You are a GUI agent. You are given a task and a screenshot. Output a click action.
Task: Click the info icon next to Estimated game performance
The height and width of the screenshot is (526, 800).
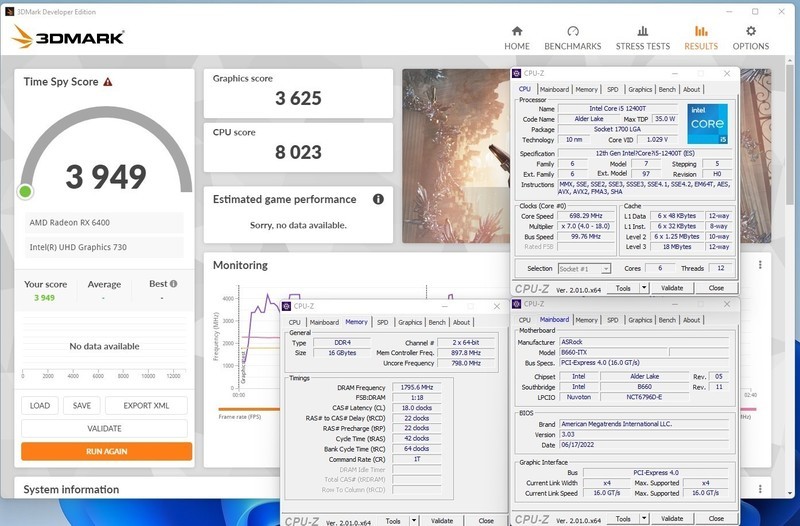(x=379, y=199)
